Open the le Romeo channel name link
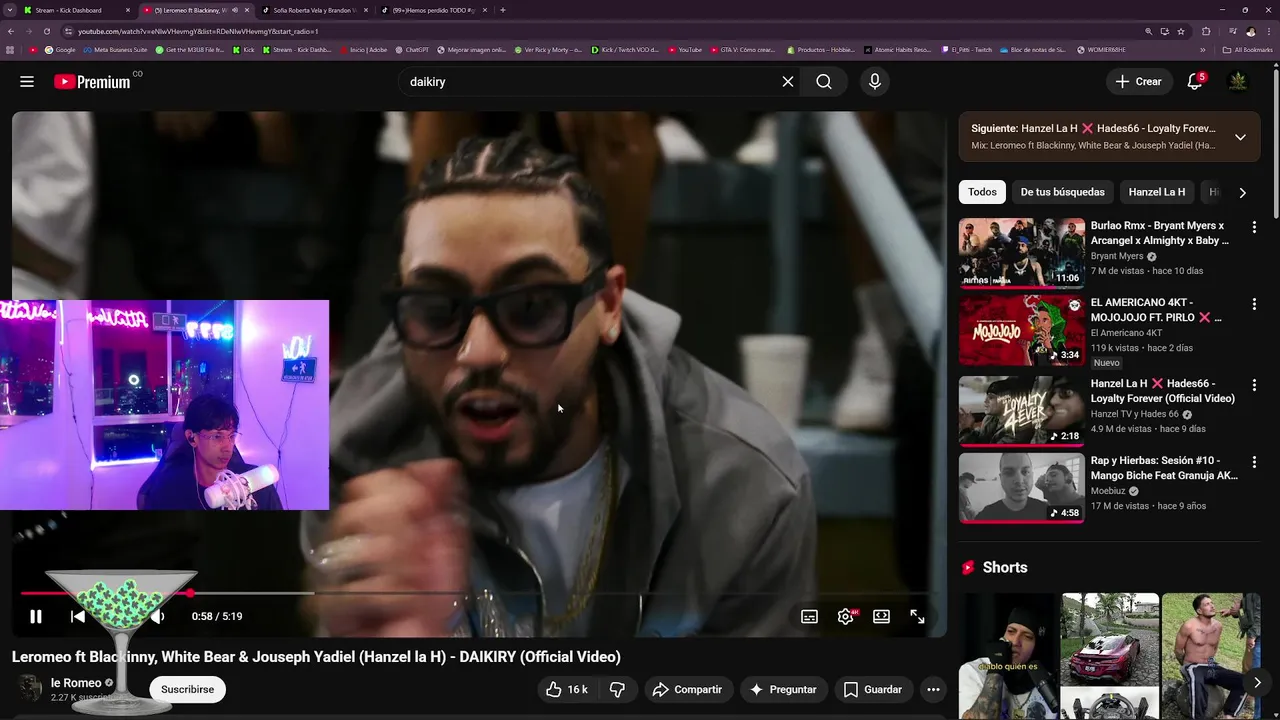Image resolution: width=1280 pixels, height=720 pixels. click(x=76, y=683)
